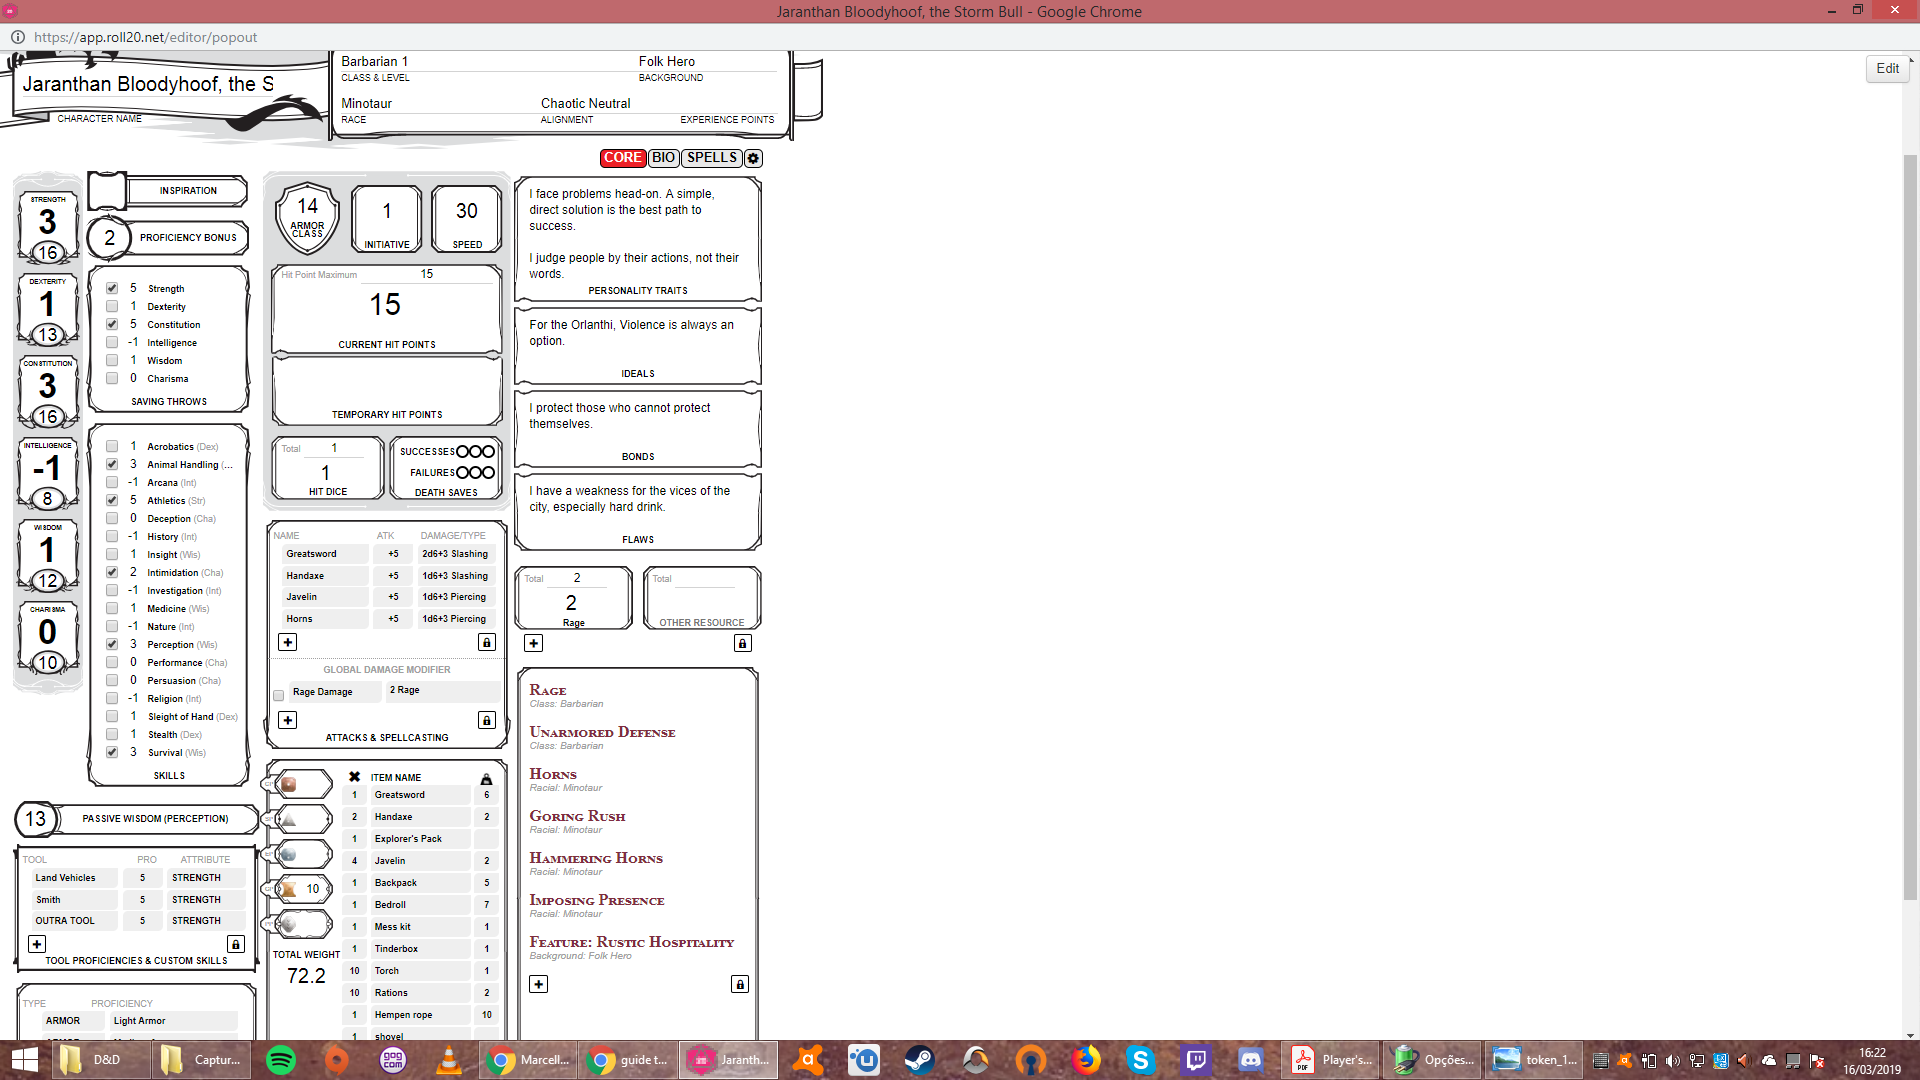1920x1080 pixels.
Task: Expand the Unarmored Defense feature
Action: pyautogui.click(x=602, y=732)
